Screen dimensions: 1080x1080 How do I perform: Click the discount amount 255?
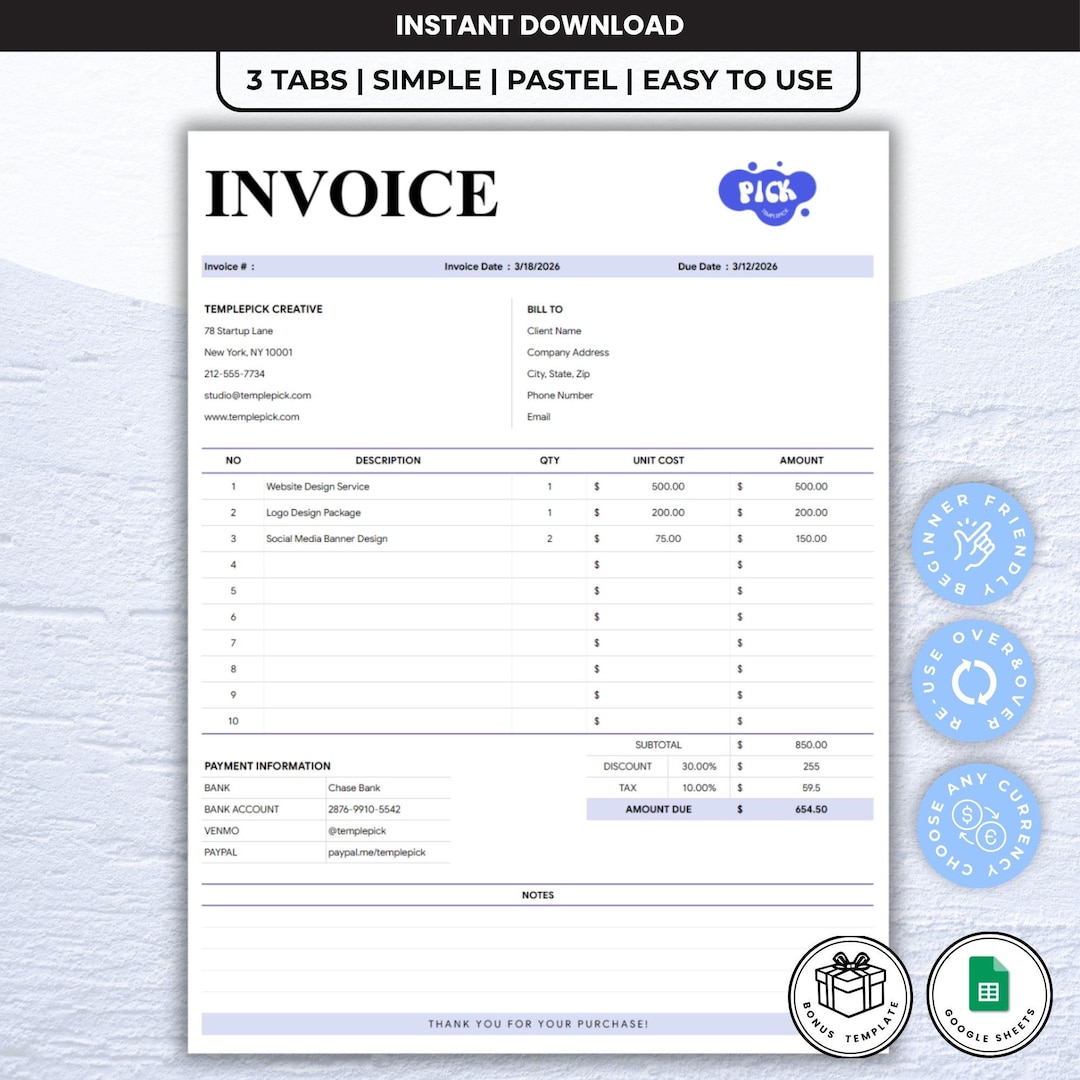pyautogui.click(x=811, y=766)
